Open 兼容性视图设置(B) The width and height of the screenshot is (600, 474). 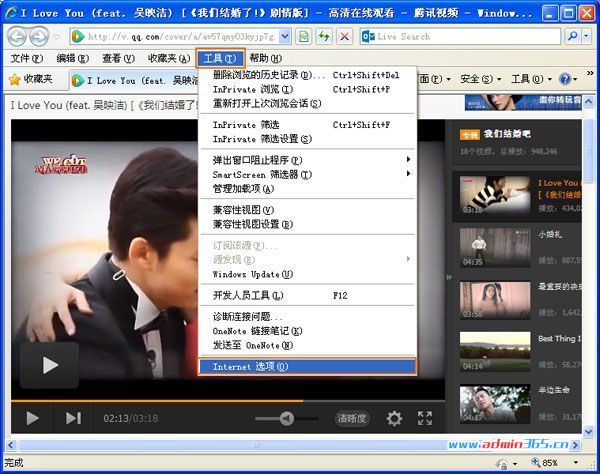tap(308, 224)
